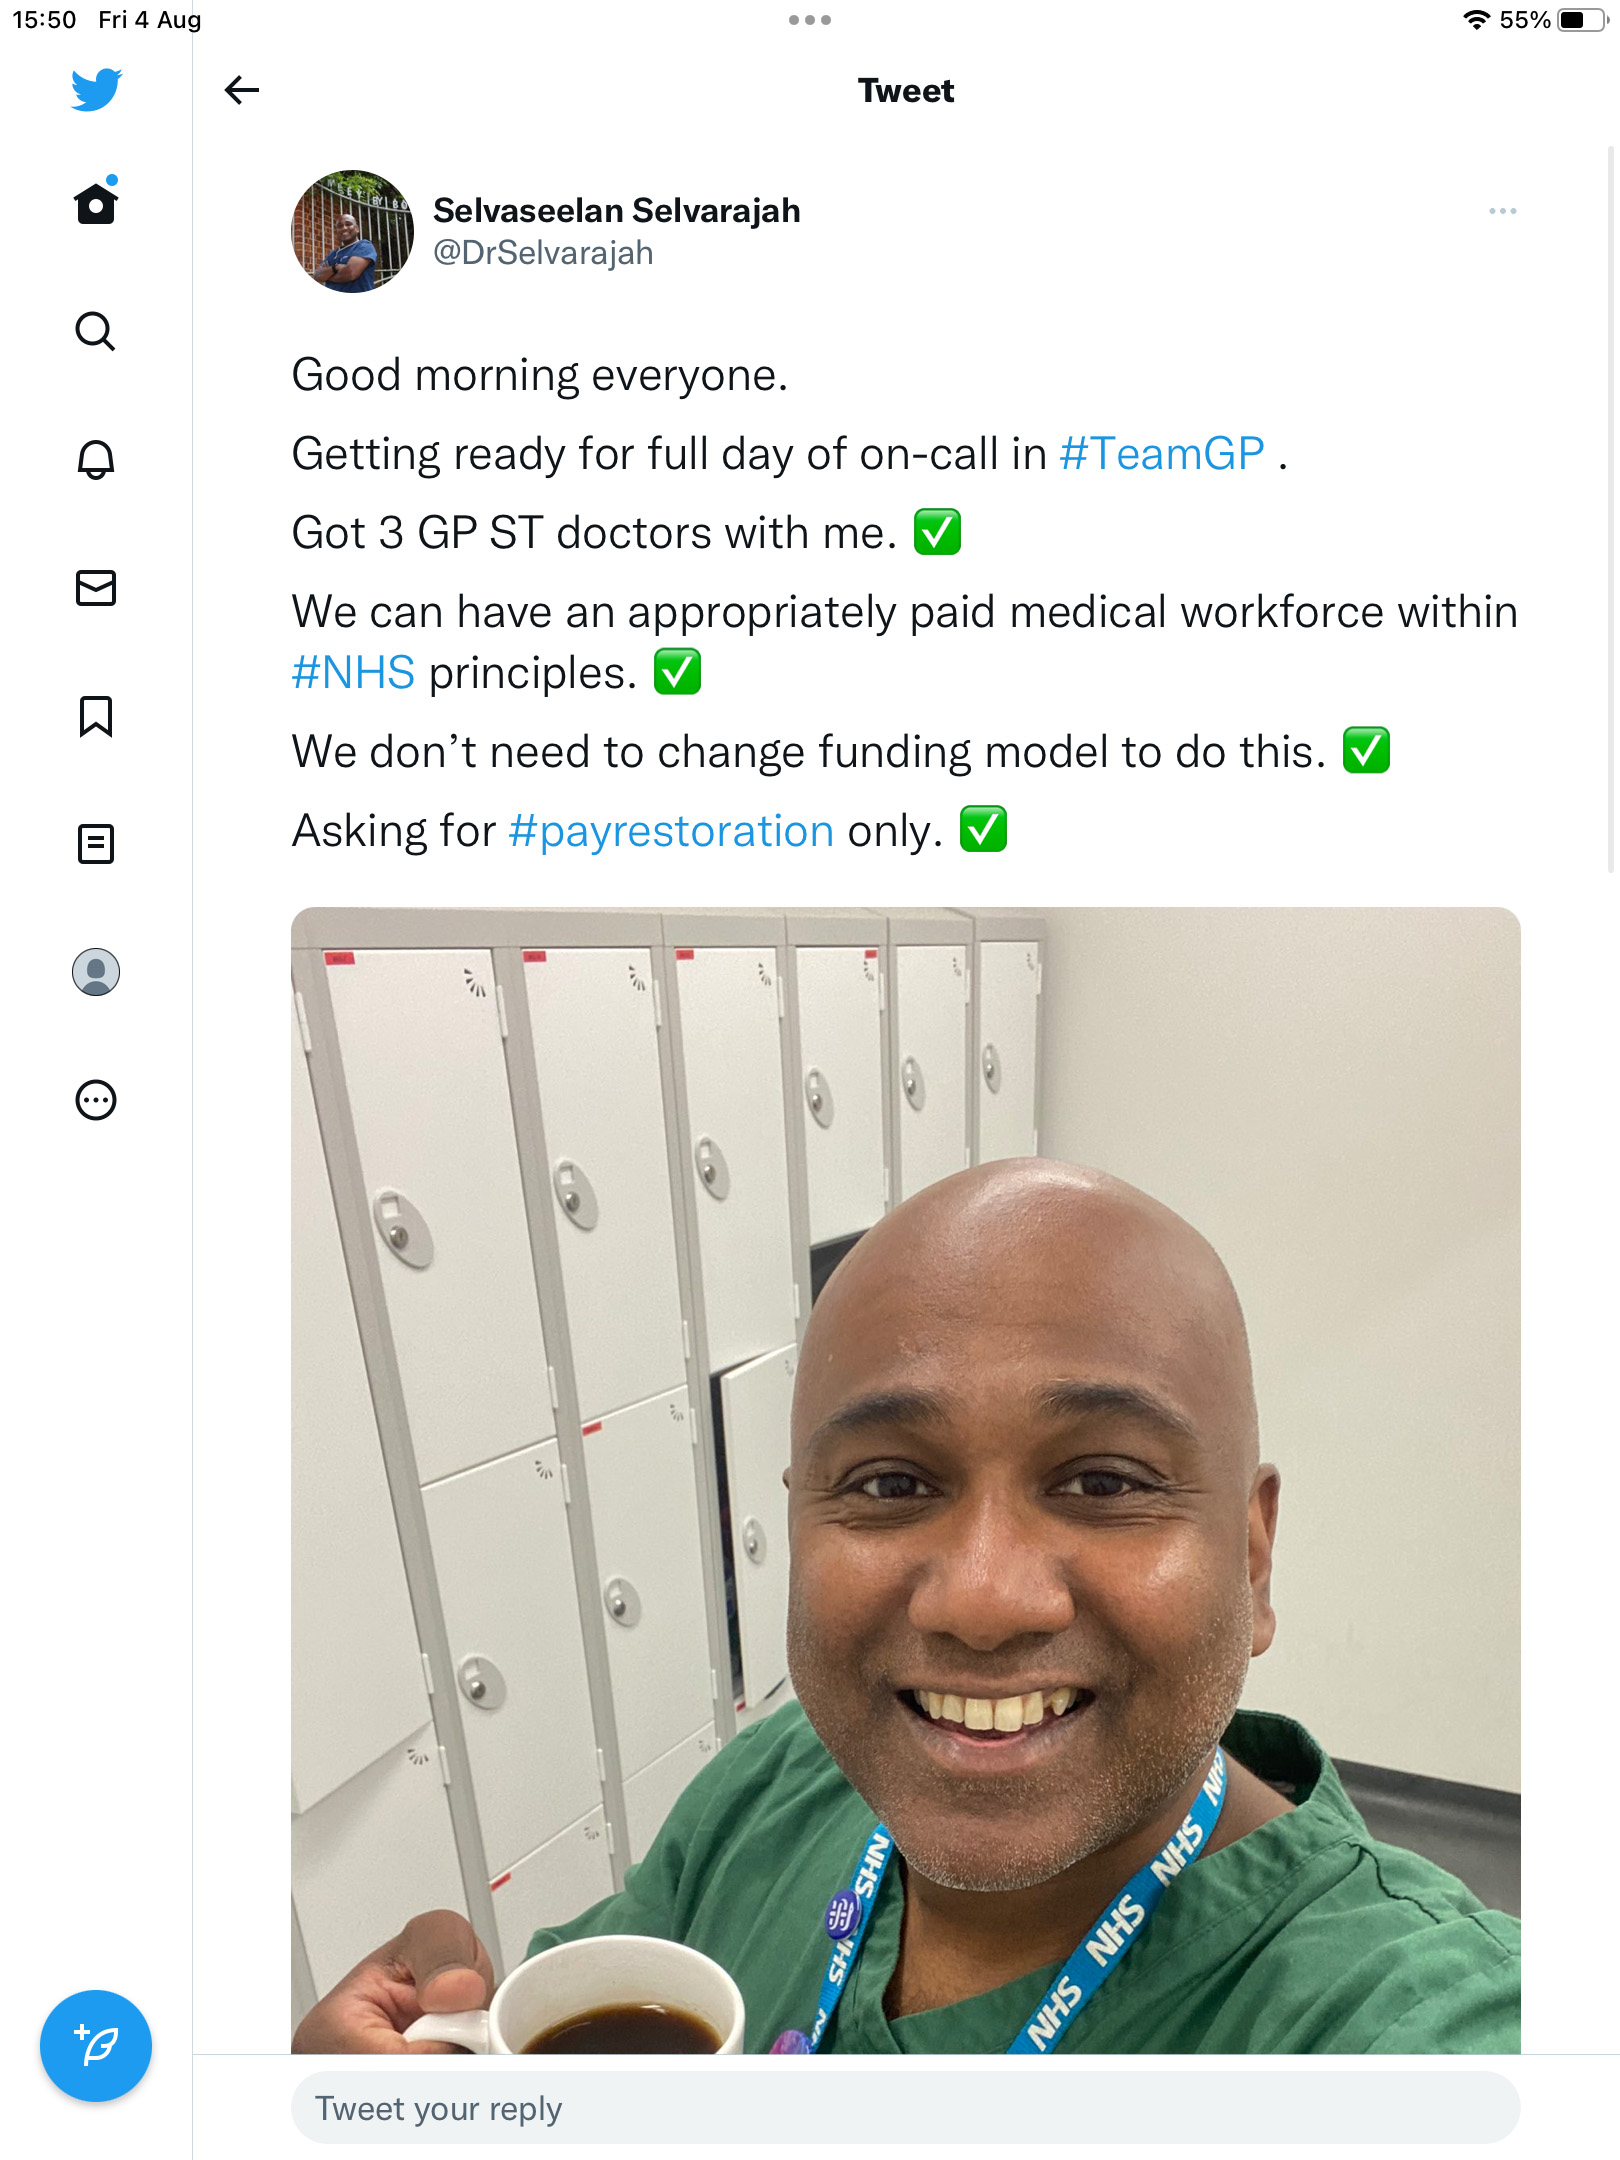Open the attached selfie photo

pyautogui.click(x=905, y=1480)
